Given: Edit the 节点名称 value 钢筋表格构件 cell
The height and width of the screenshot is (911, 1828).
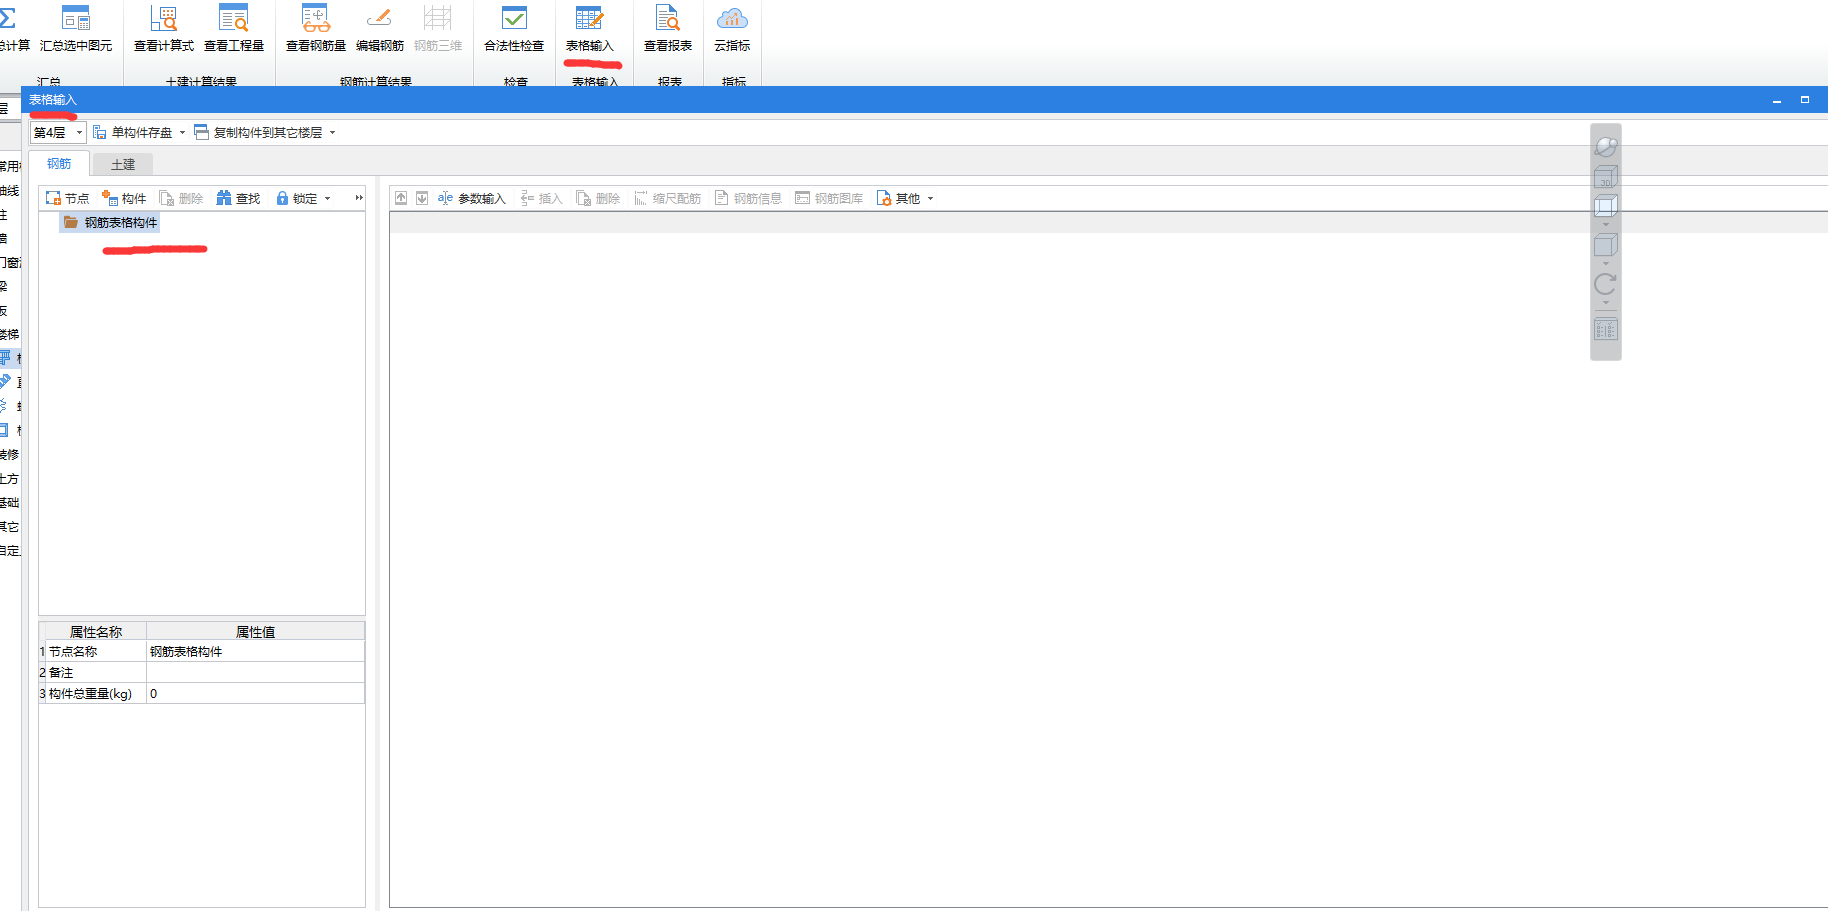Looking at the screenshot, I should point(255,651).
